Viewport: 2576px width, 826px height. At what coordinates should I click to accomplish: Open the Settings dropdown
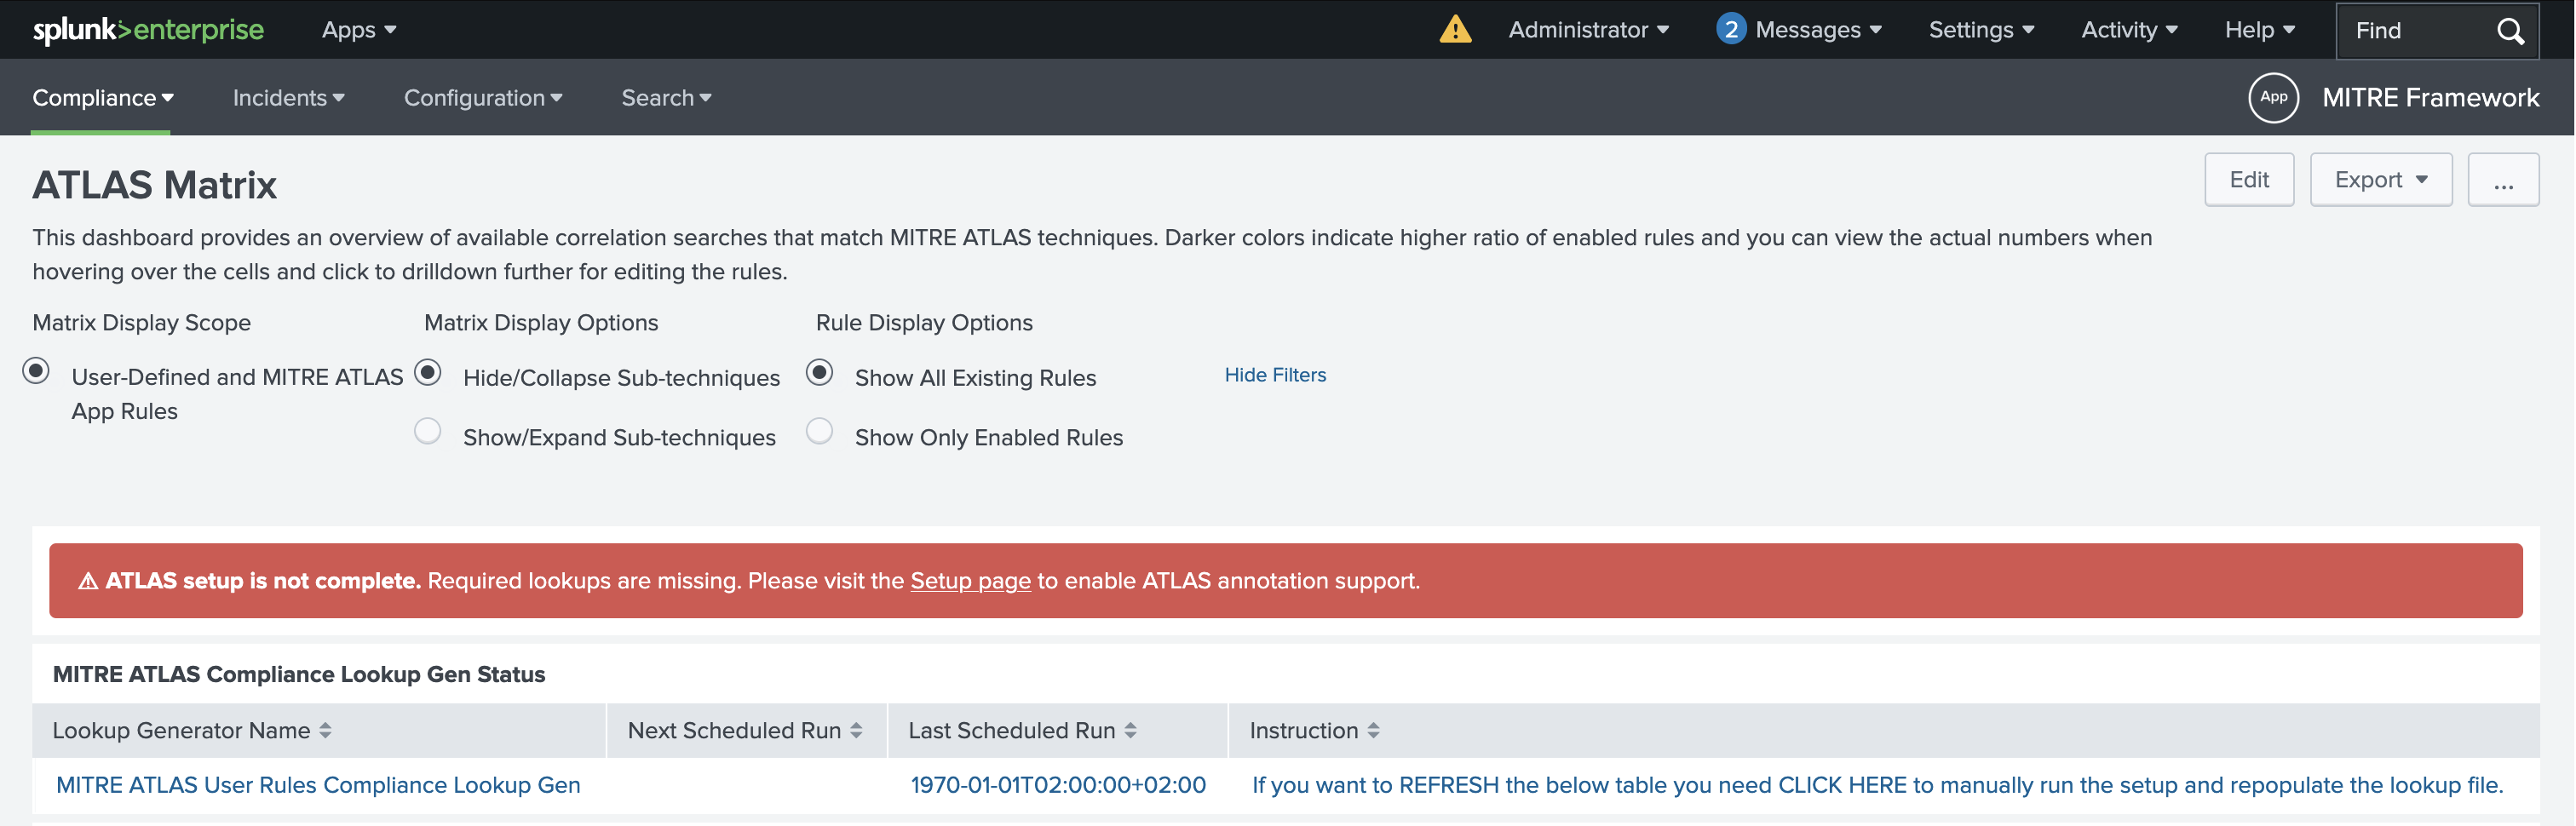tap(1981, 30)
